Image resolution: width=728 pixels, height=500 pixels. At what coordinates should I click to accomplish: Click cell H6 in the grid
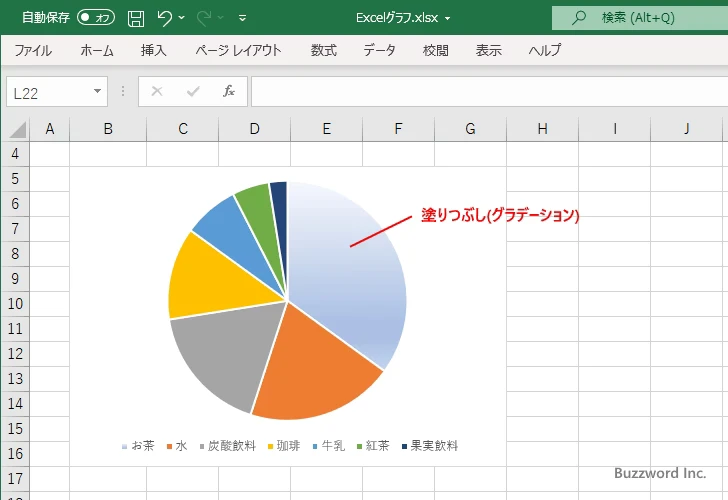tap(542, 204)
